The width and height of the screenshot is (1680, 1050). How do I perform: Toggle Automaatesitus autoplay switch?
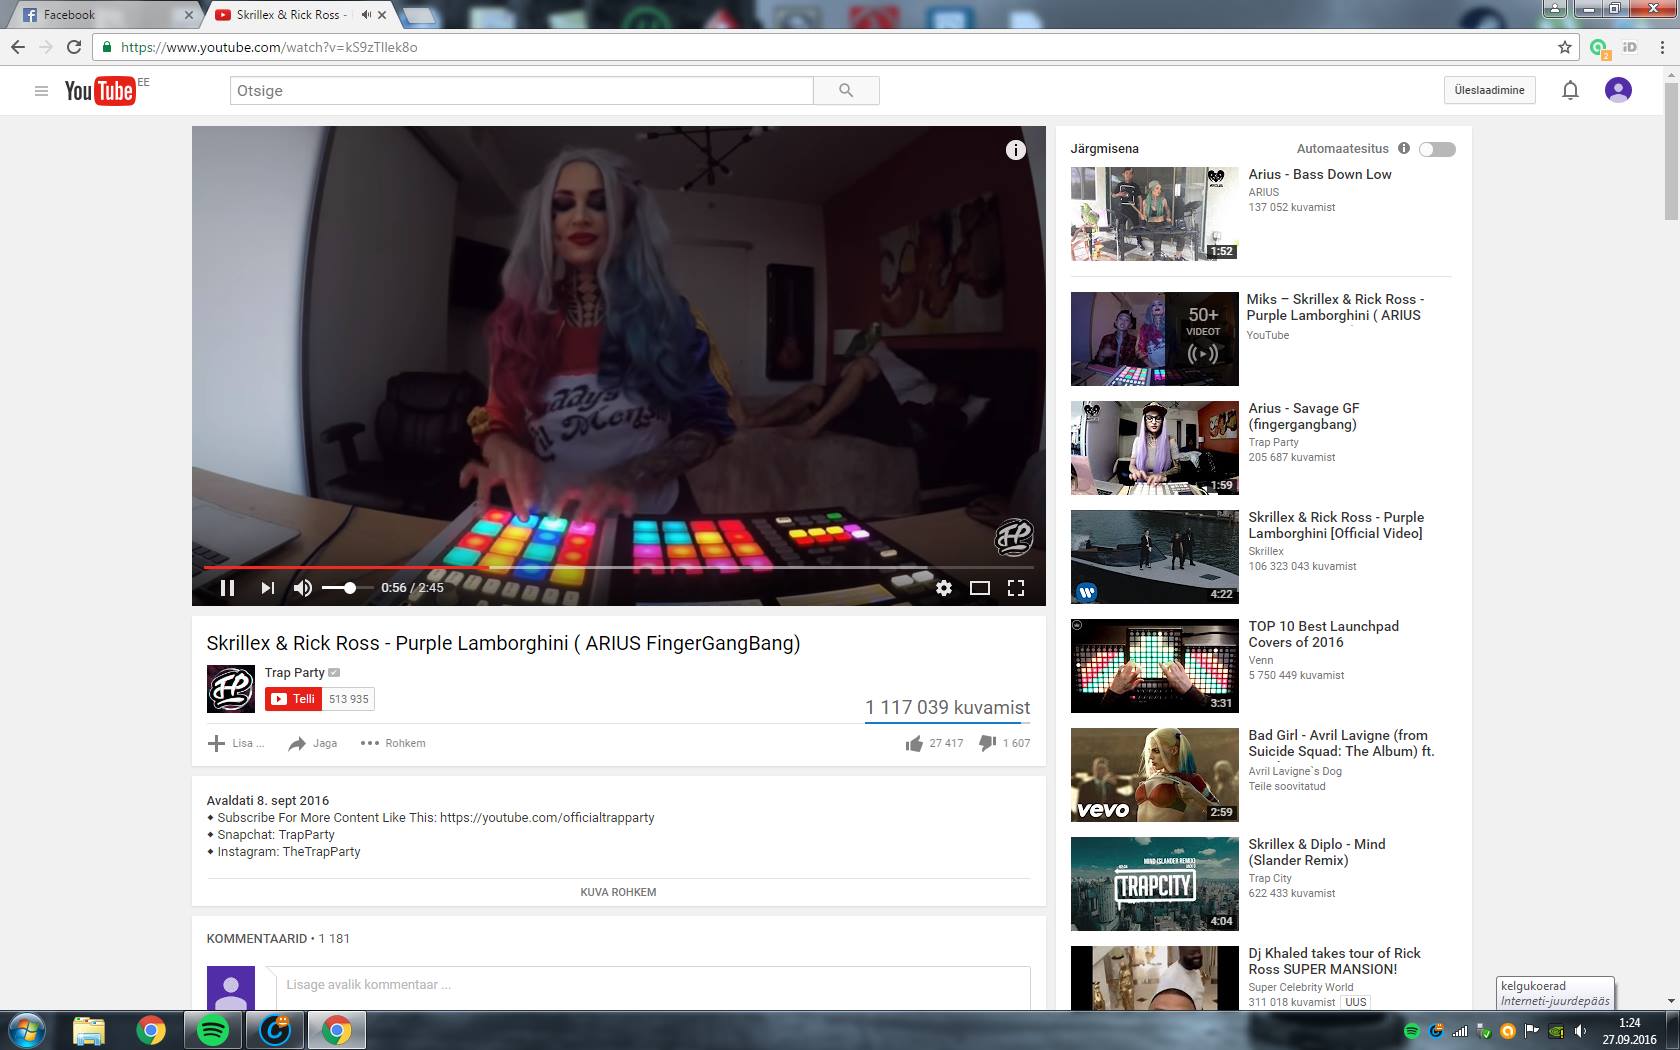tap(1437, 149)
